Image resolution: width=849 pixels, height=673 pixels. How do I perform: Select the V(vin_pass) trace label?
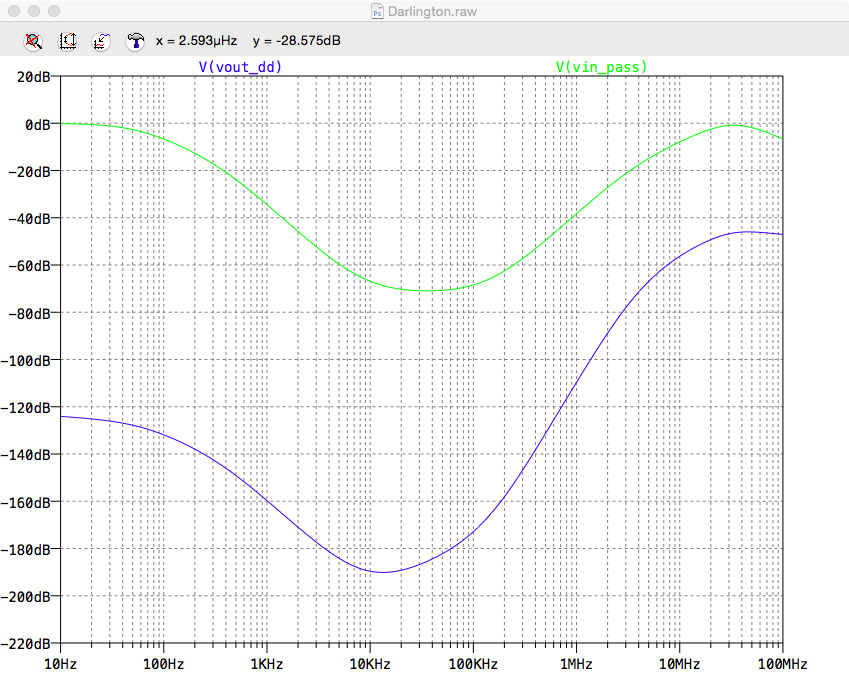point(601,67)
